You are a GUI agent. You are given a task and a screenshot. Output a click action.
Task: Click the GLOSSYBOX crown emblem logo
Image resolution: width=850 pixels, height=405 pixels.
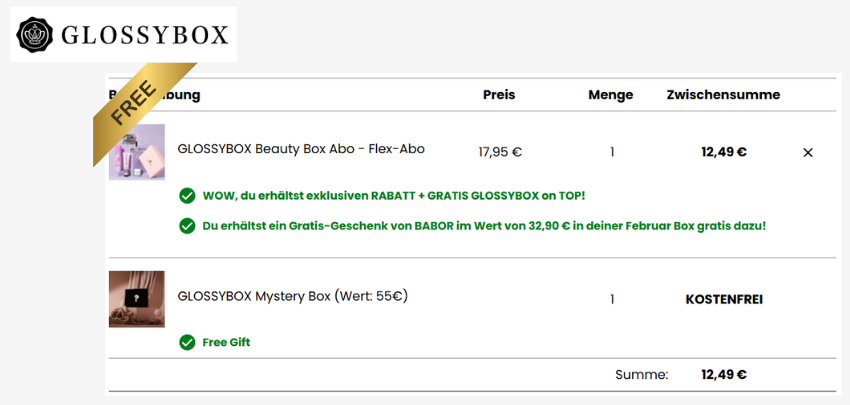coord(37,35)
